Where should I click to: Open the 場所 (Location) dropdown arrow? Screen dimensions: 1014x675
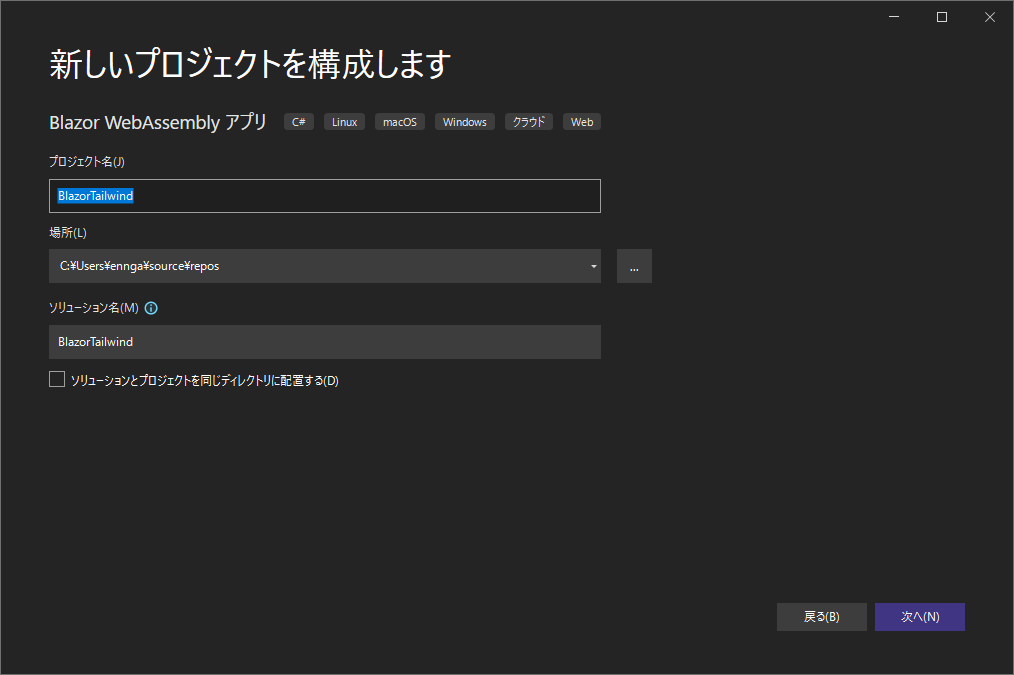click(x=593, y=266)
